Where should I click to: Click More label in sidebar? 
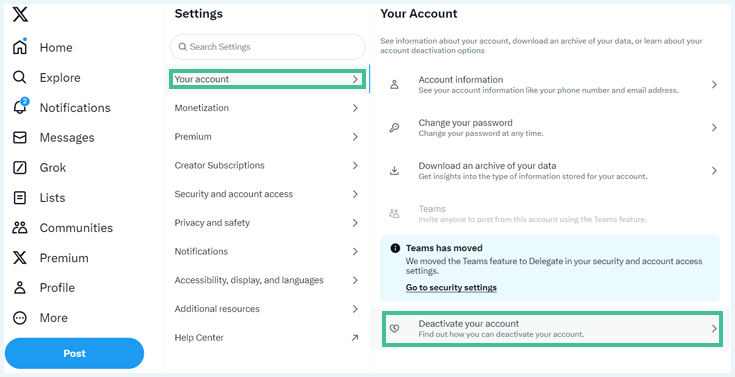pyautogui.click(x=53, y=317)
